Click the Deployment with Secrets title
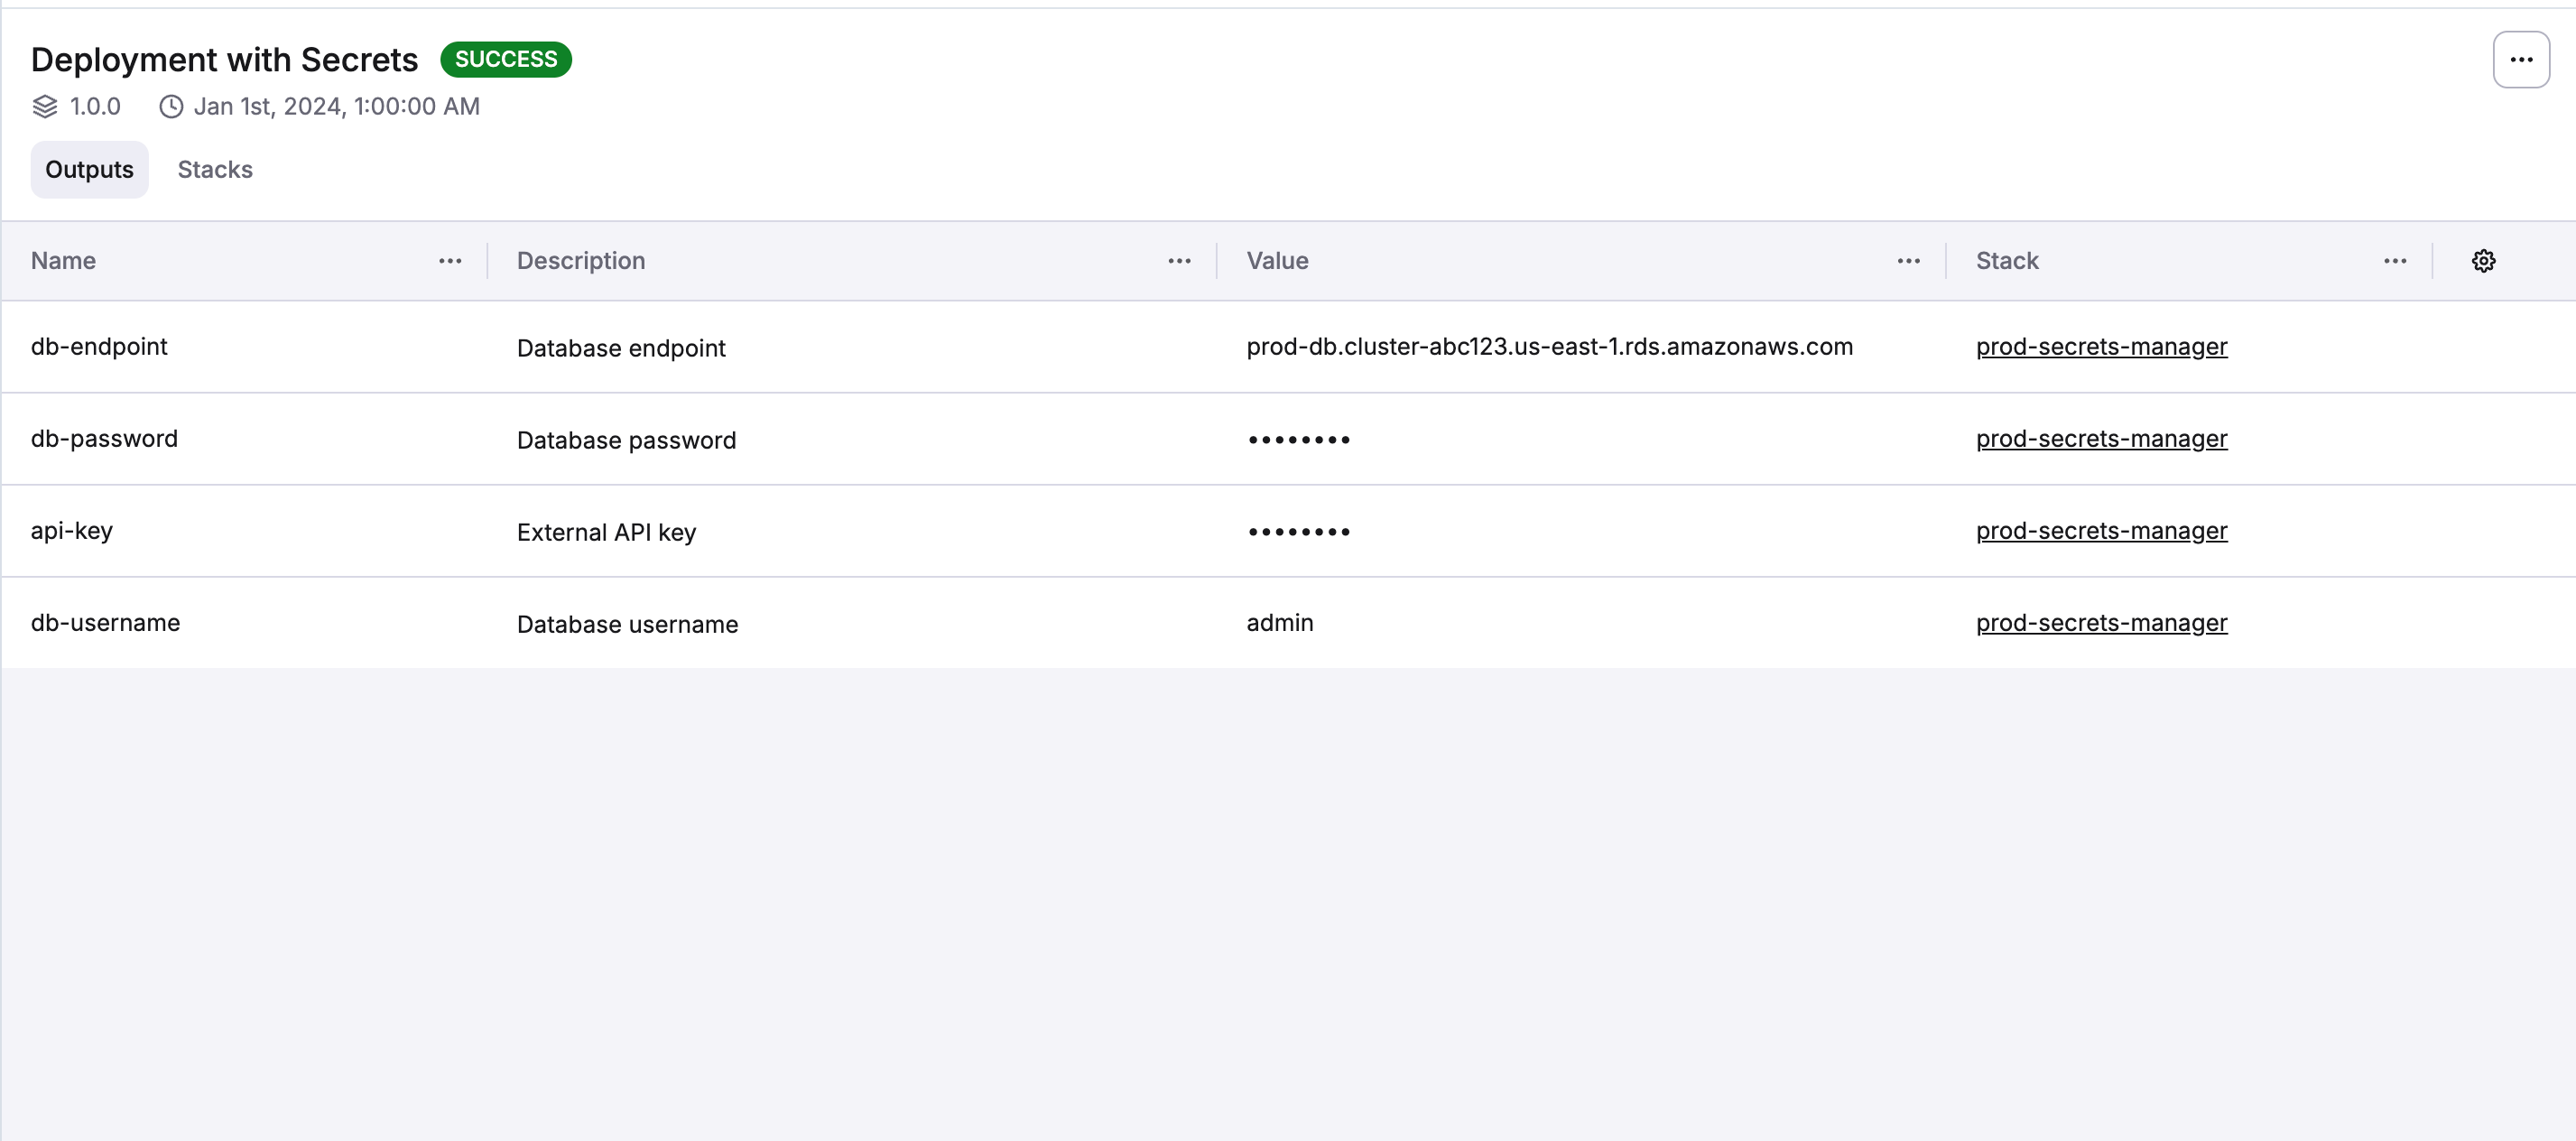This screenshot has width=2576, height=1141. (x=223, y=59)
